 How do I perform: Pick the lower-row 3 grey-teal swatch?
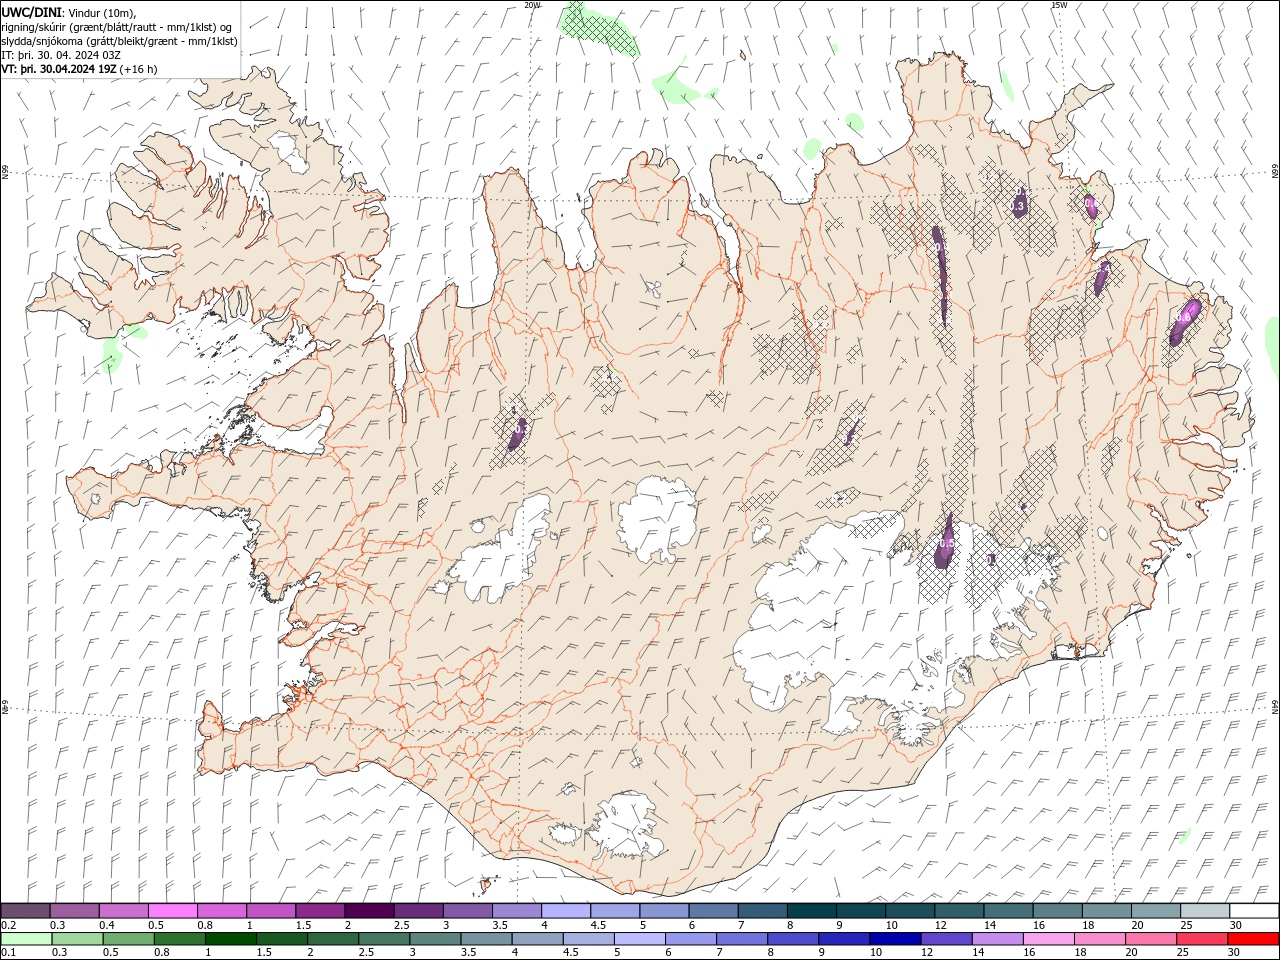click(435, 939)
